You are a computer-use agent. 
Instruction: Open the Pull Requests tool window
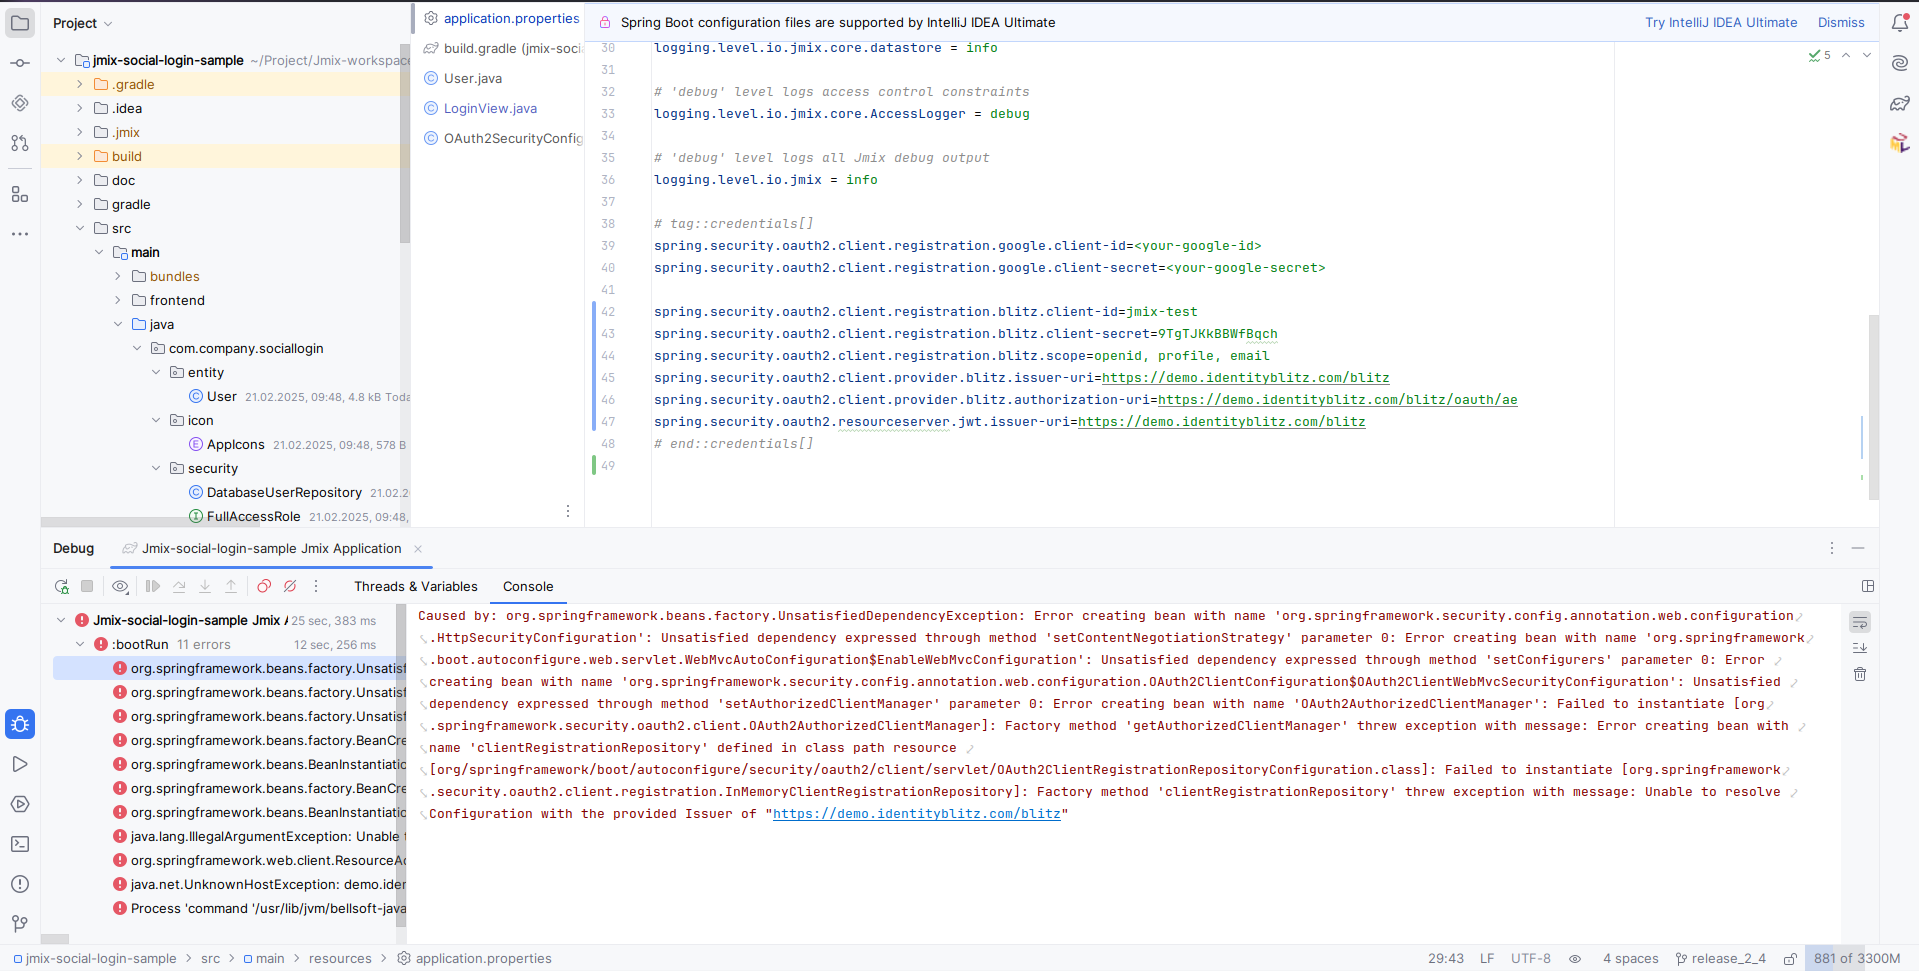tap(20, 143)
